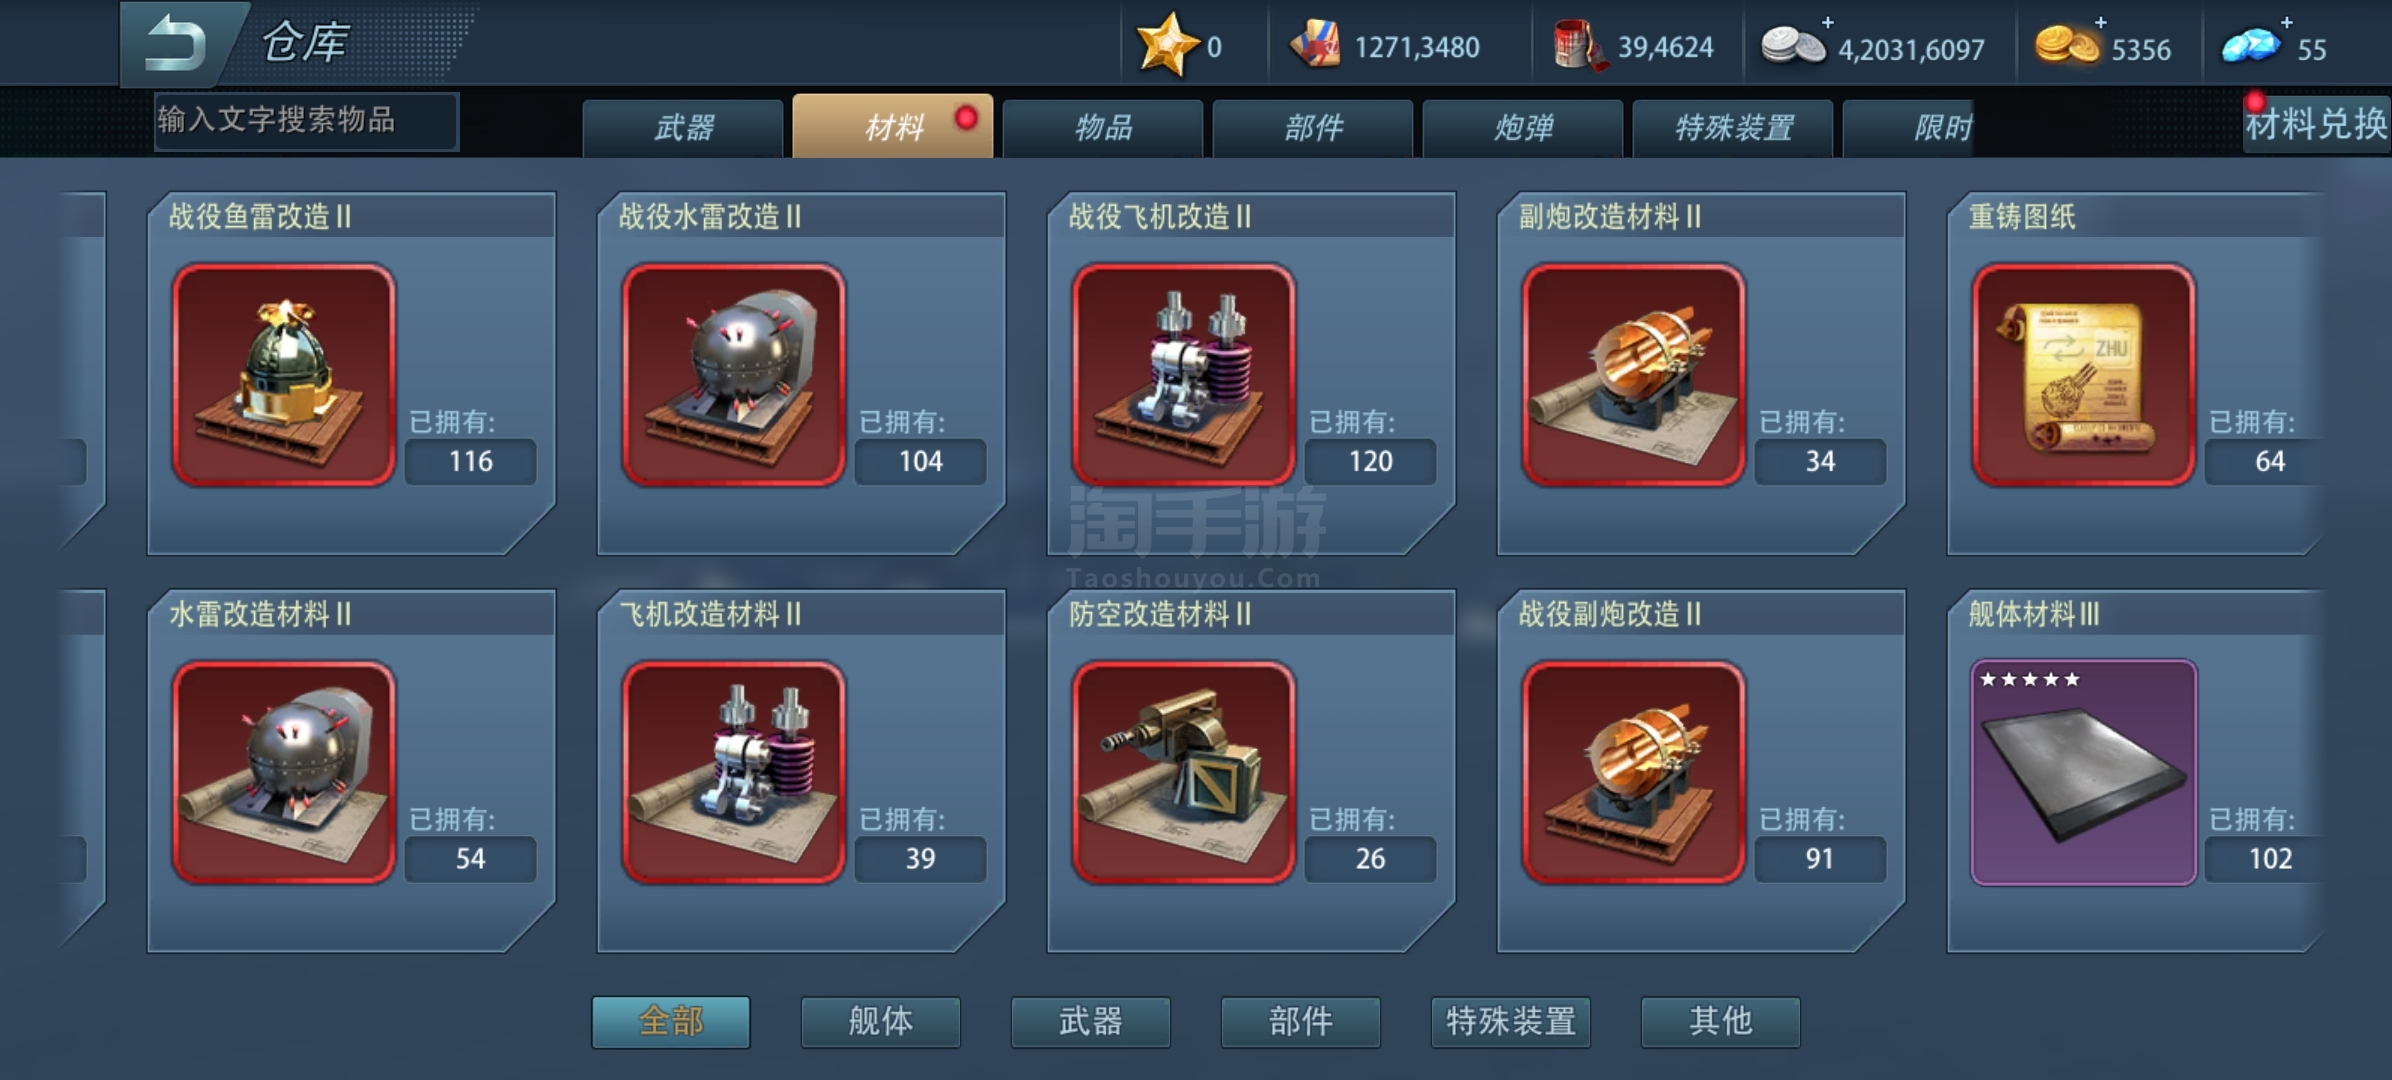Open the 炮弹 tab
Image resolution: width=2392 pixels, height=1080 pixels.
(x=1523, y=128)
